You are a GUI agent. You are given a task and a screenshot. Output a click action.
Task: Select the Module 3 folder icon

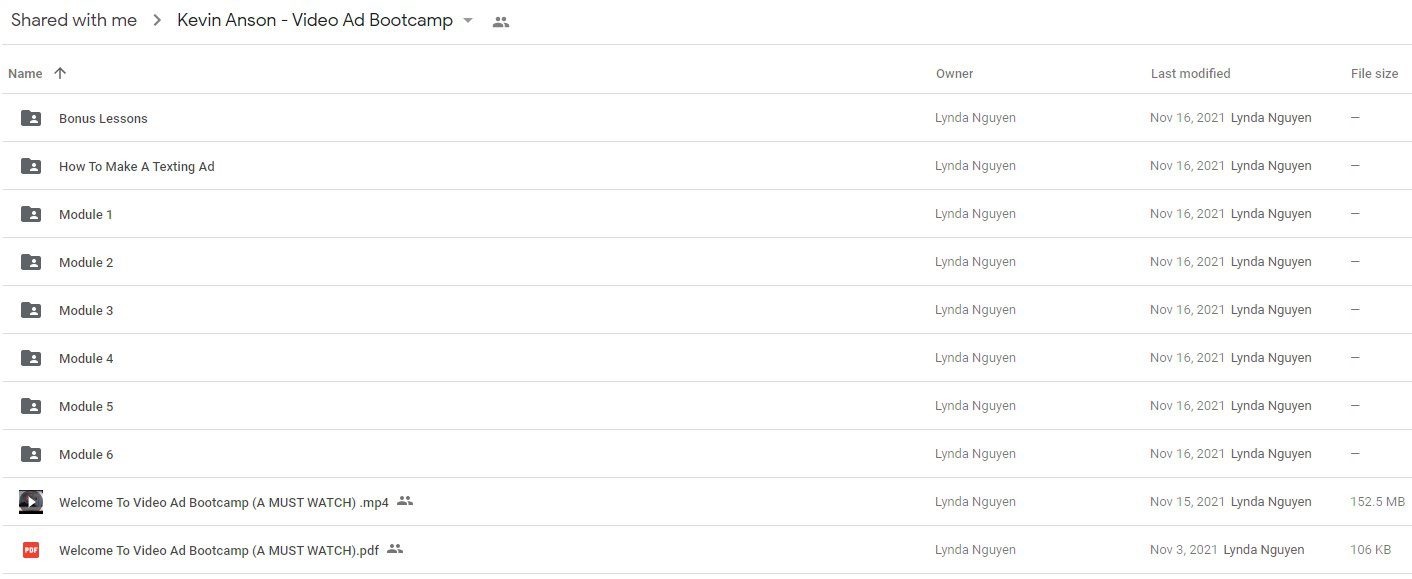(31, 310)
